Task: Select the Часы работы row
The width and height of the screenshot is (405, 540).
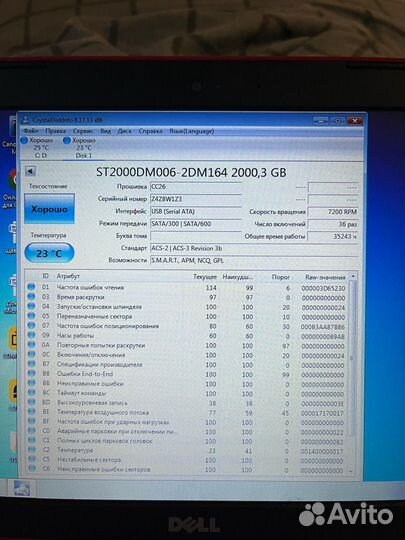Action: point(187,336)
